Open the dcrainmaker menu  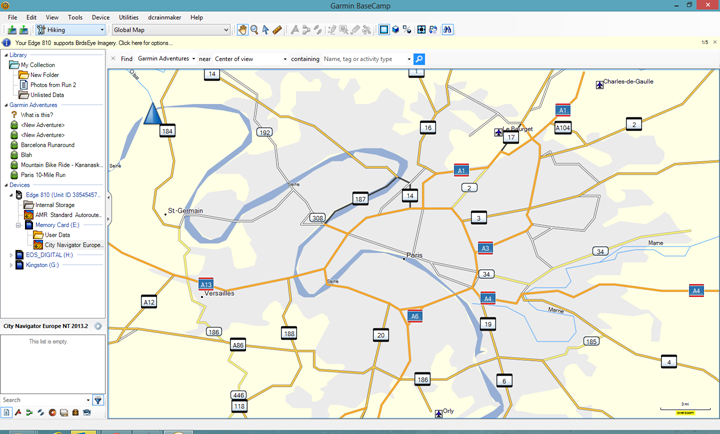click(164, 17)
